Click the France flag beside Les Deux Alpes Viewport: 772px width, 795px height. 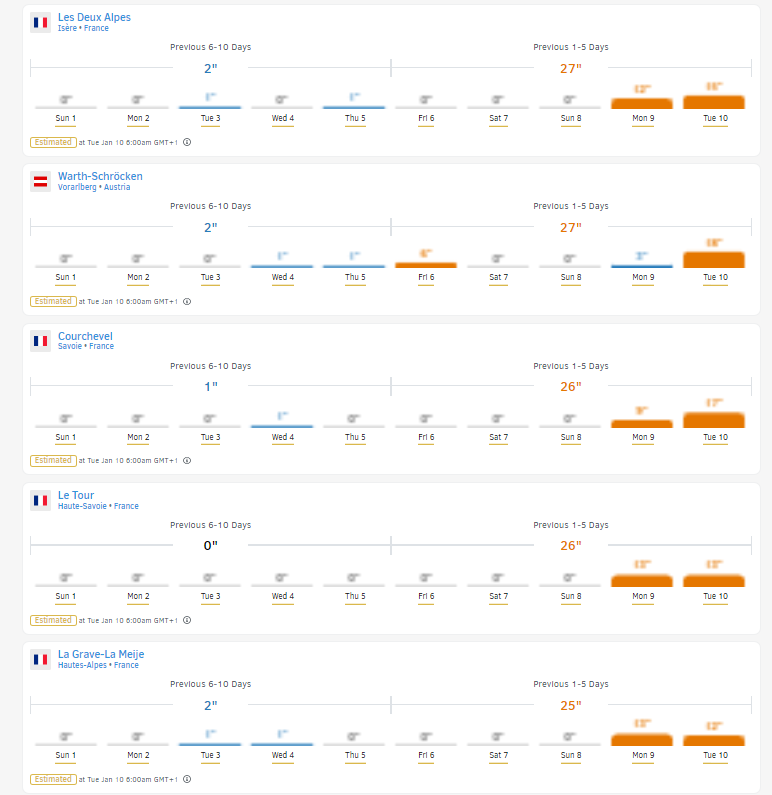[x=40, y=22]
